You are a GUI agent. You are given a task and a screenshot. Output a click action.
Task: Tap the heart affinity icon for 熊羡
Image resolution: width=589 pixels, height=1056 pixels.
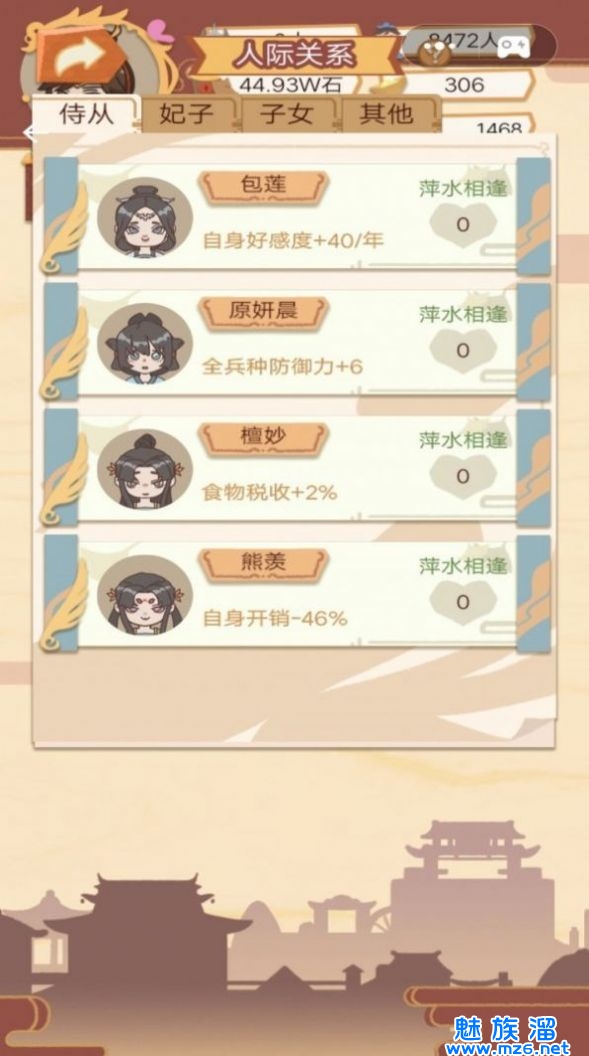(463, 602)
